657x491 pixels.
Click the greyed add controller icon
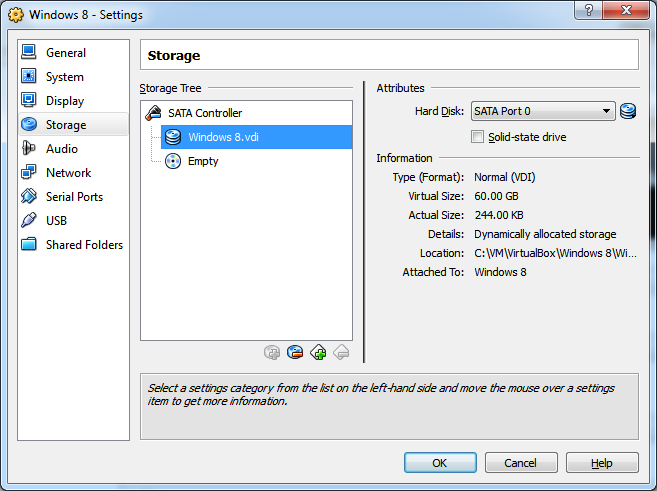click(x=271, y=352)
